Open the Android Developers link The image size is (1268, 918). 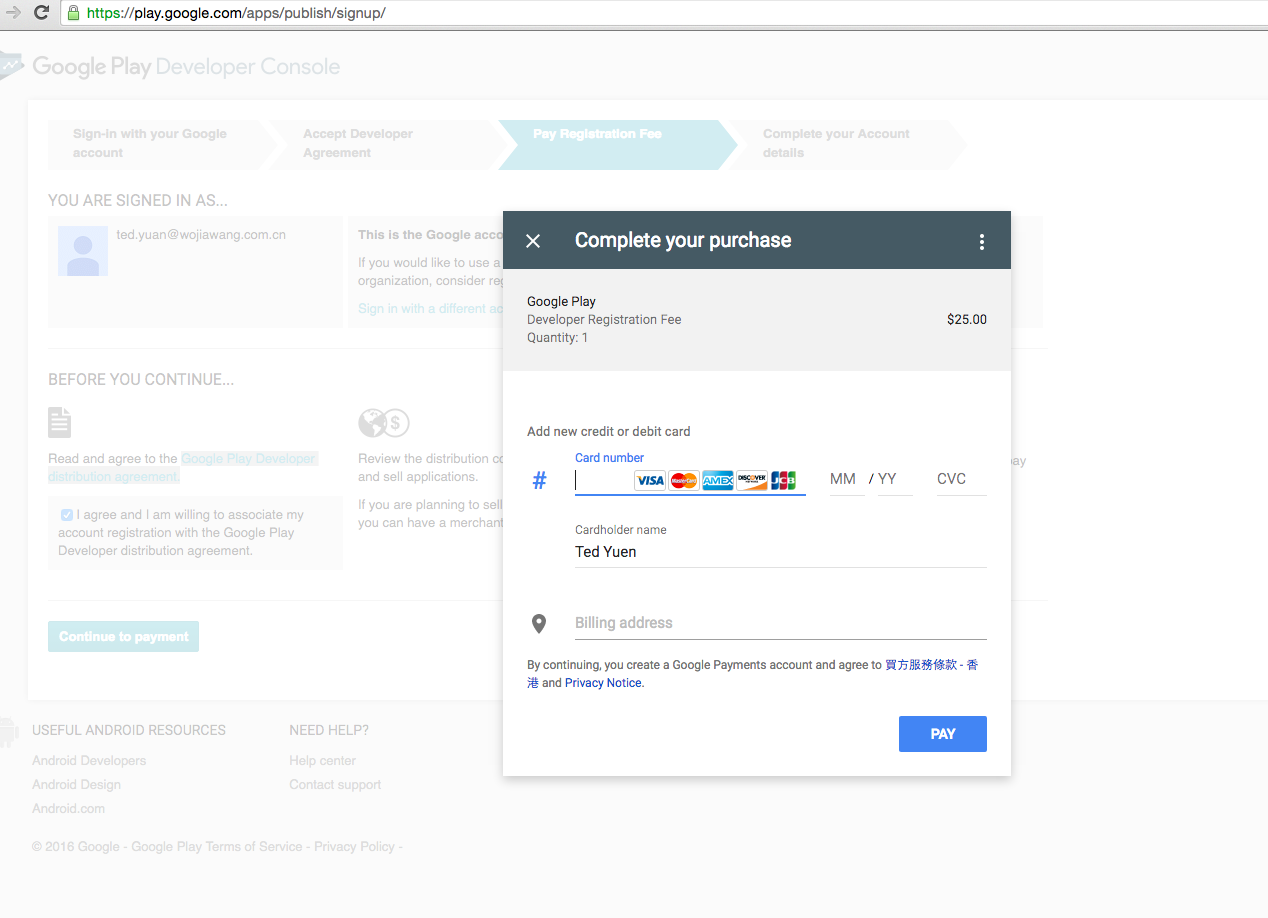click(89, 761)
